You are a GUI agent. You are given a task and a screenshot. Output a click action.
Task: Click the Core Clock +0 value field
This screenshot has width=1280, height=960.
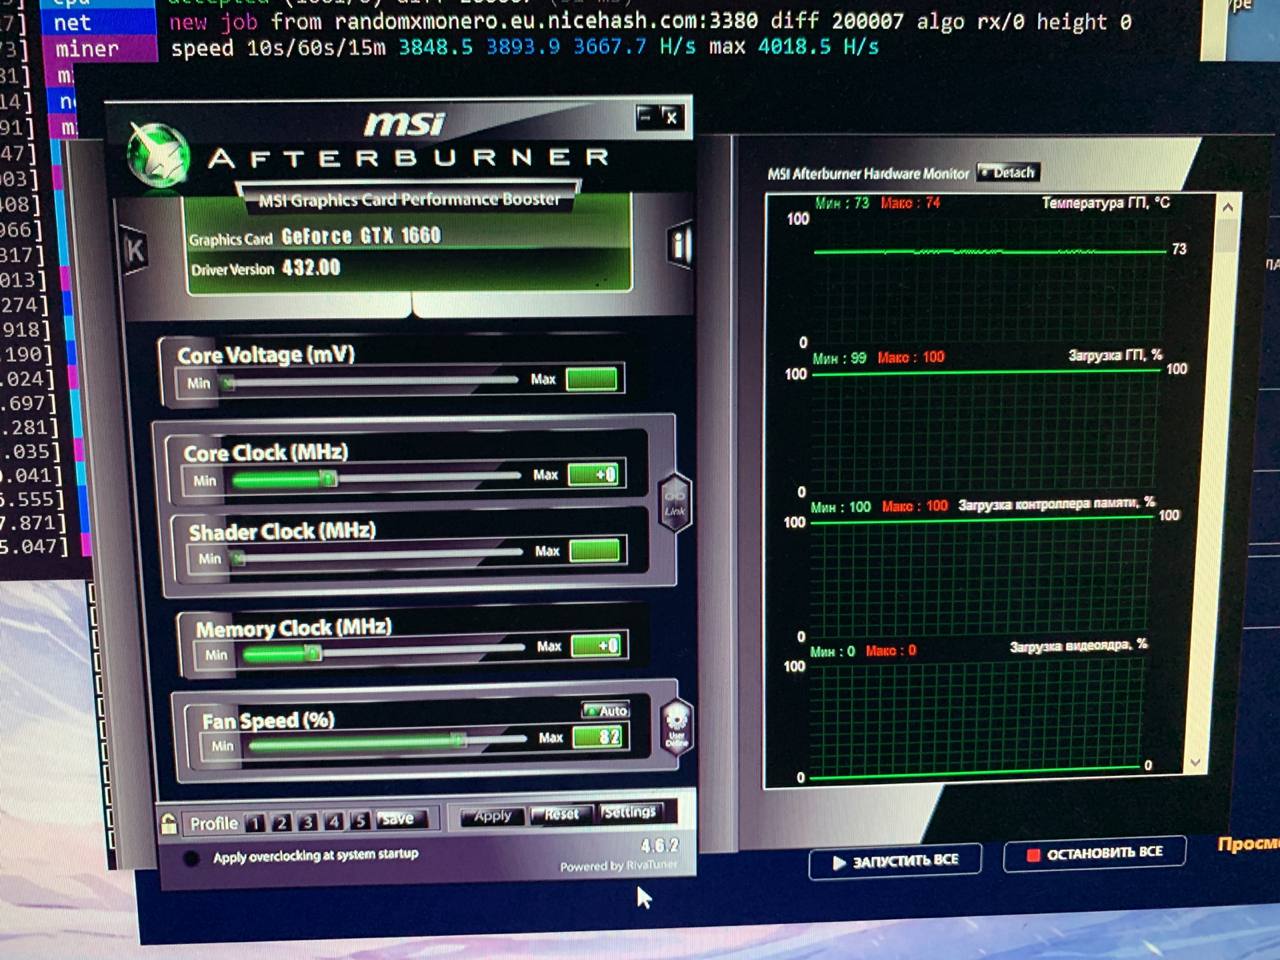[x=594, y=475]
